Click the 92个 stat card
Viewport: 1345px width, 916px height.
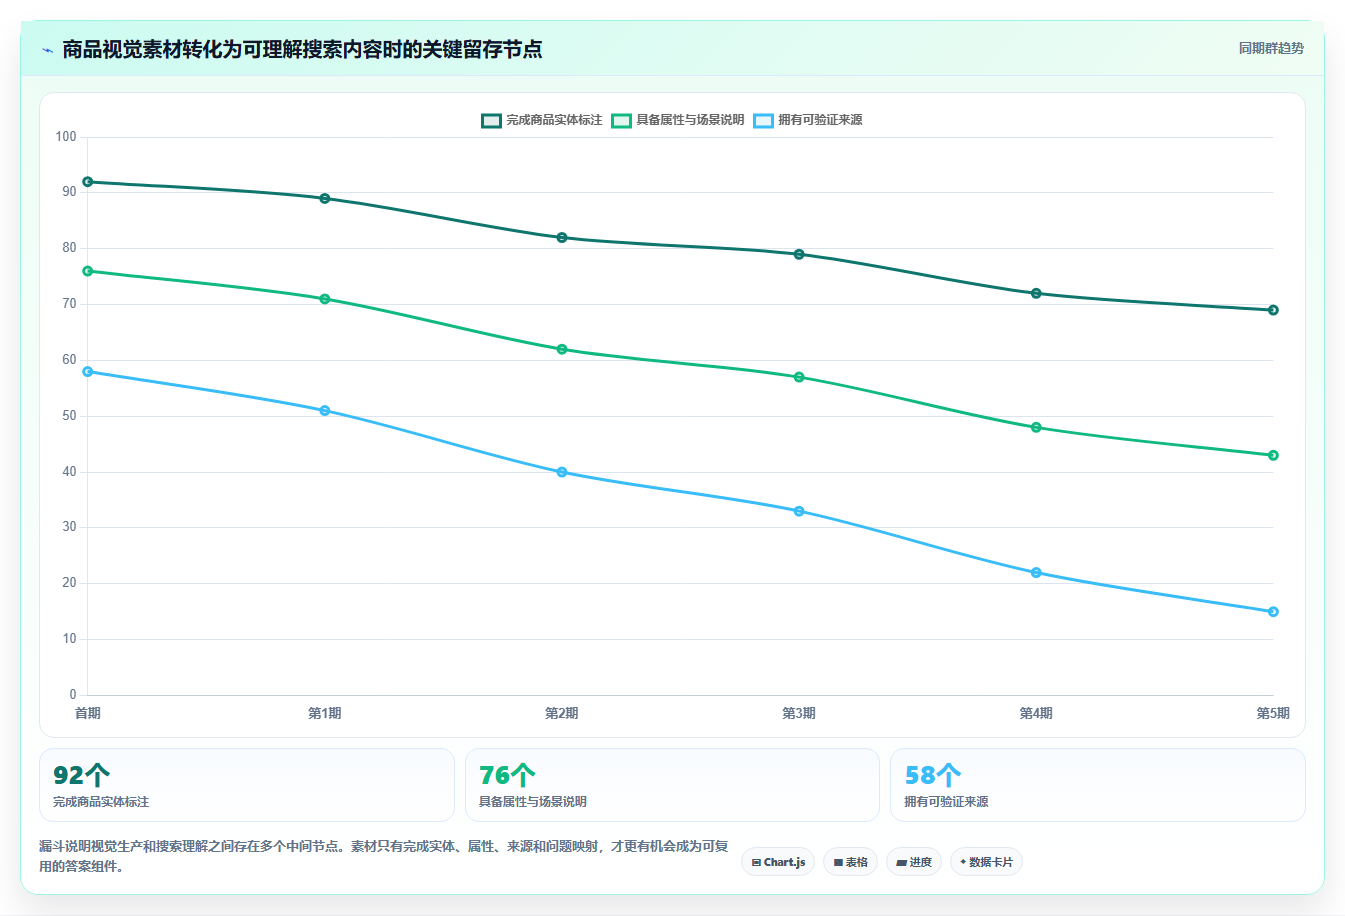click(x=247, y=785)
